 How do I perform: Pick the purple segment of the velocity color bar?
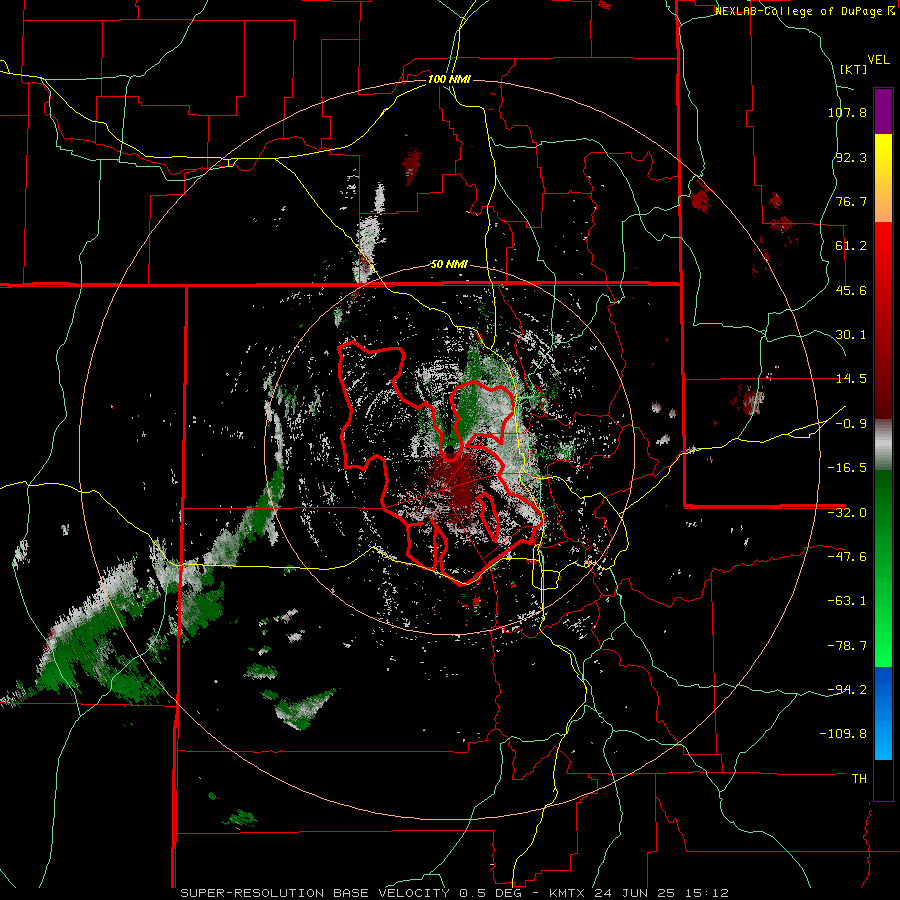point(883,111)
